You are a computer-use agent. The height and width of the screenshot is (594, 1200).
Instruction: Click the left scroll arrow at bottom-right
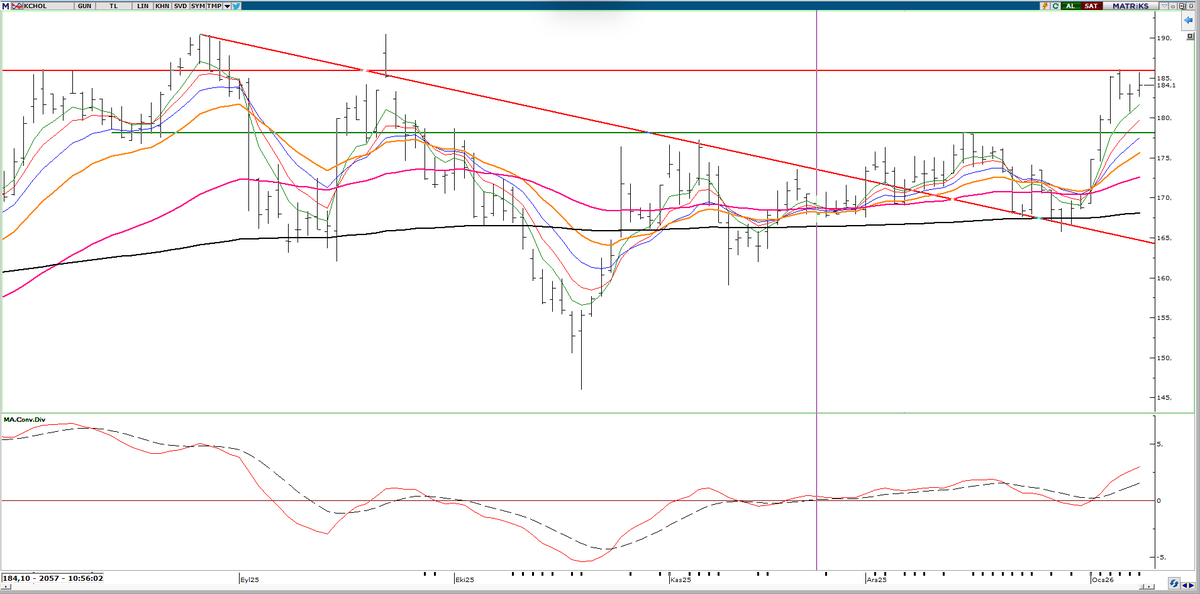(x=1184, y=585)
